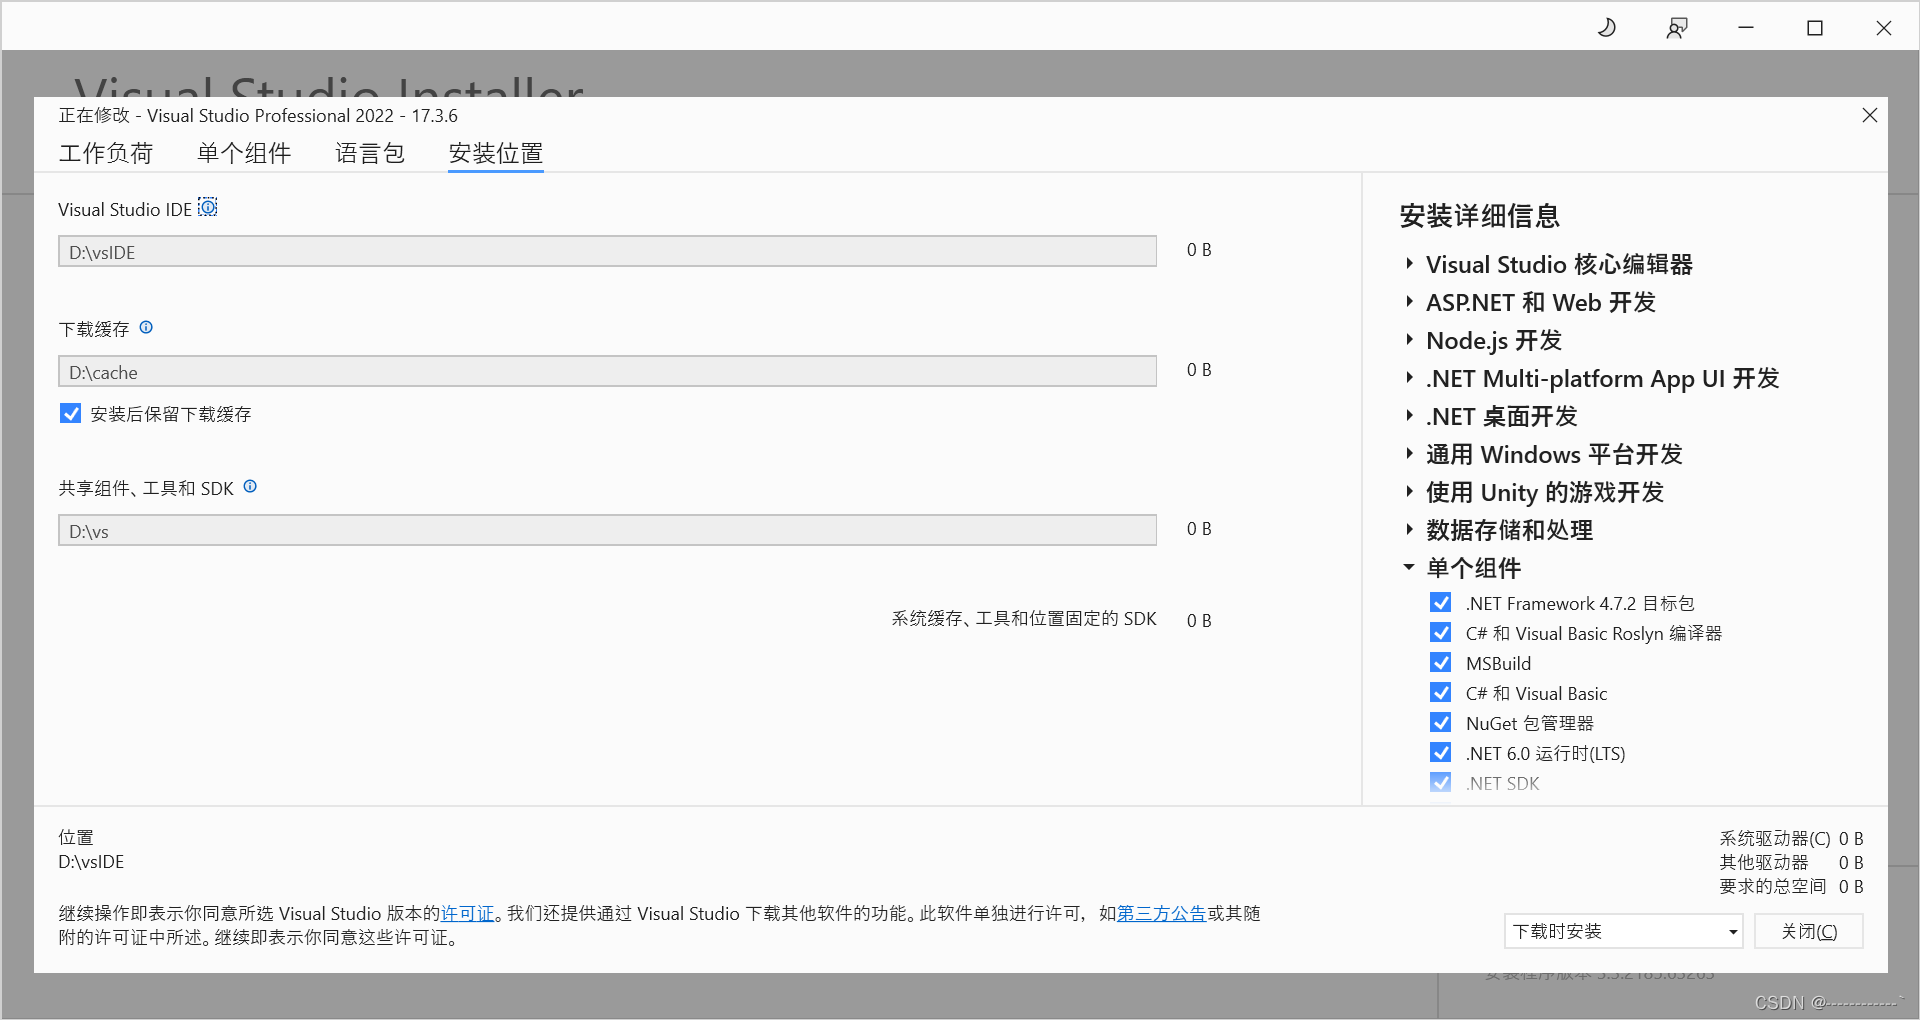Image resolution: width=1920 pixels, height=1020 pixels.
Task: Show info tooltip beside 共享组件、工具和 SDK
Action: point(250,486)
